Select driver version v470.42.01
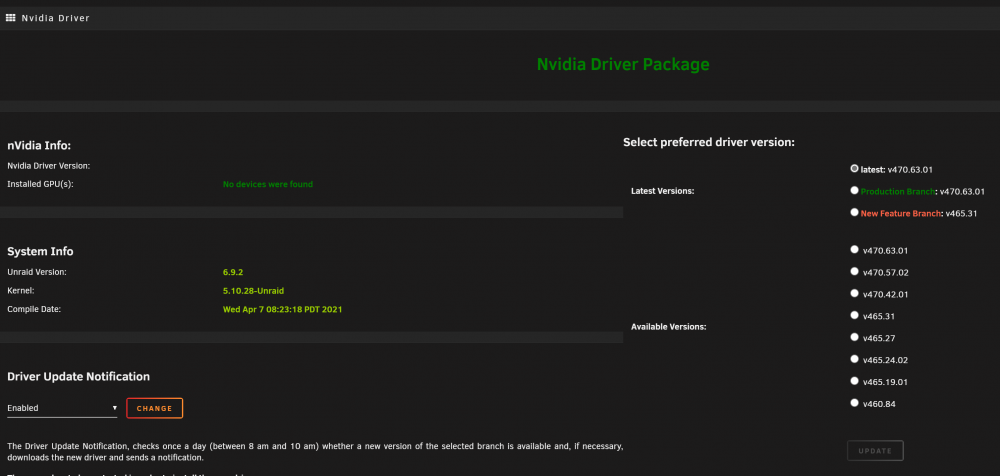This screenshot has width=1000, height=476. (x=854, y=294)
